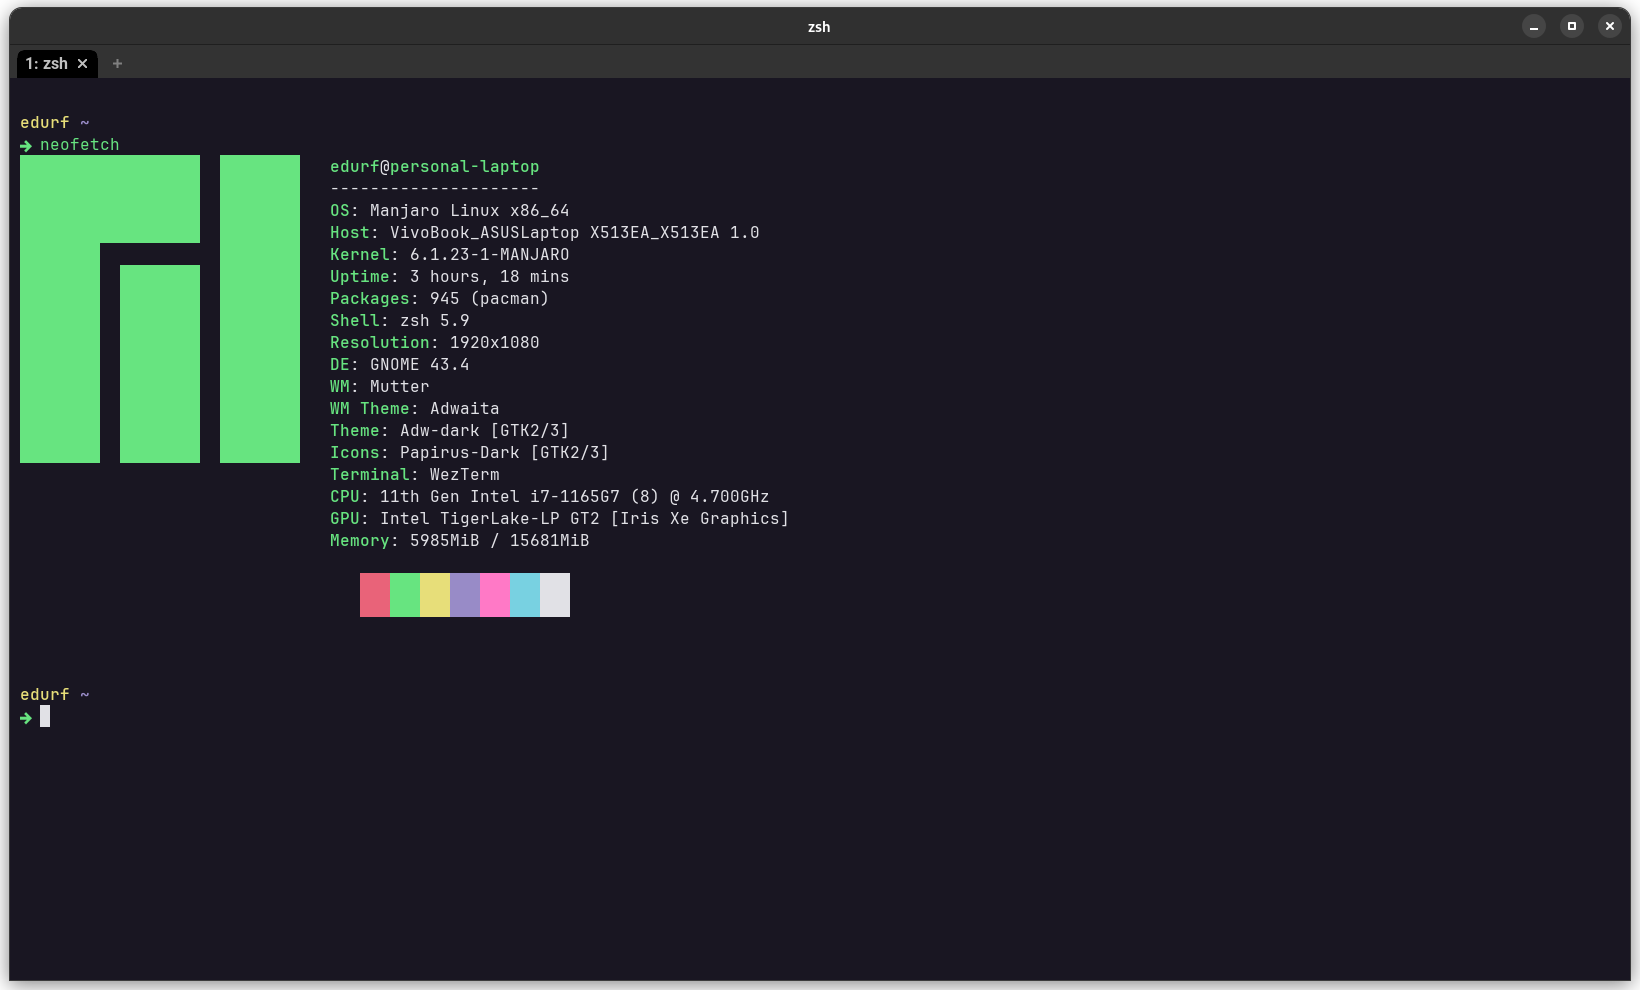Viewport: 1640px width, 990px height.
Task: Click the white color block
Action: pos(555,595)
